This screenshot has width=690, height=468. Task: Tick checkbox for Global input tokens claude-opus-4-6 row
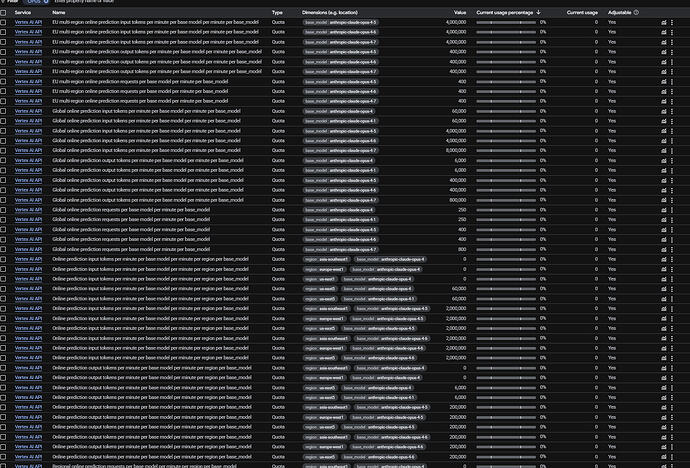coord(3,141)
